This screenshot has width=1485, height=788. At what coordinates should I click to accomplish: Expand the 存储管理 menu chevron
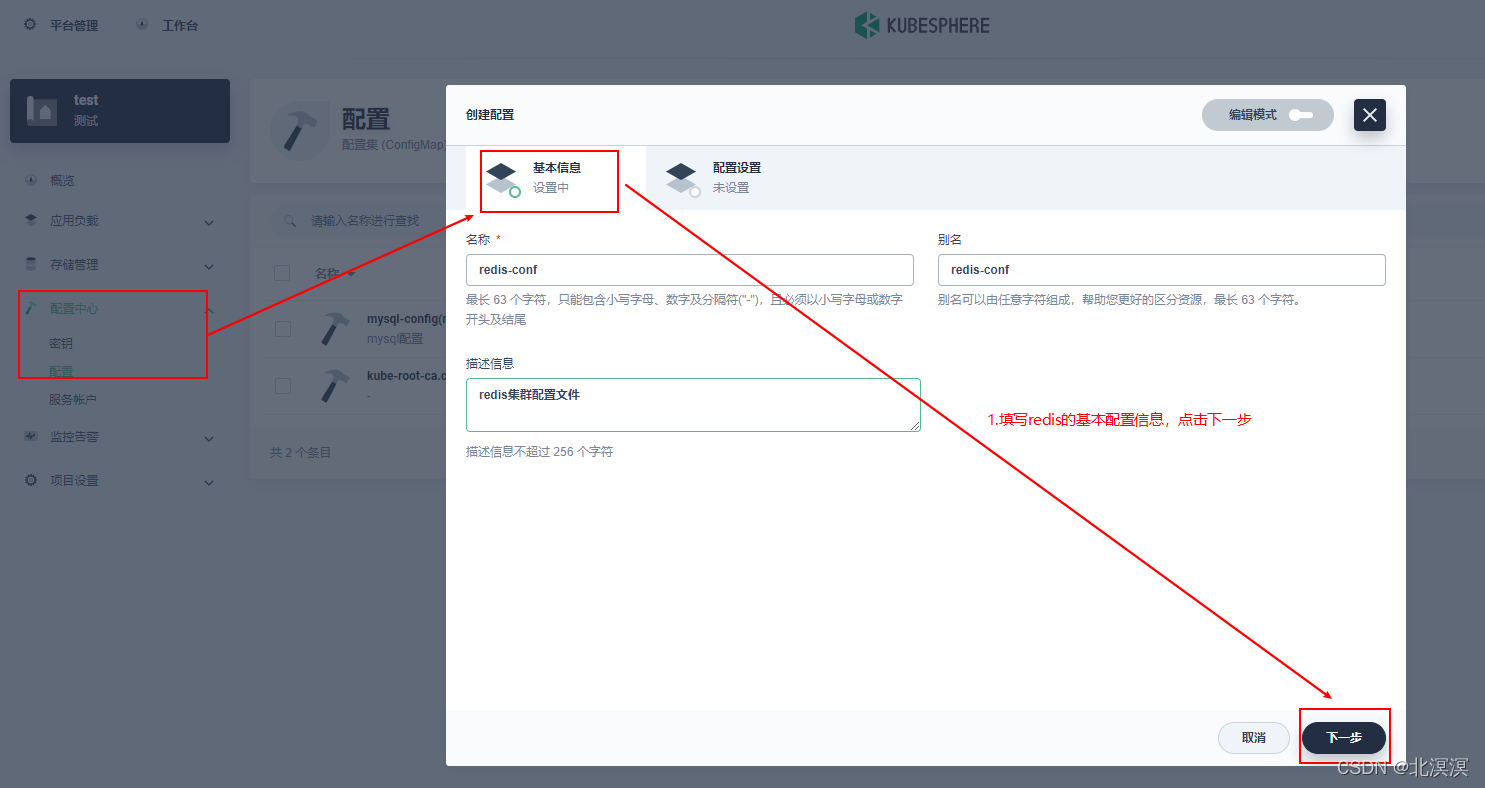209,266
